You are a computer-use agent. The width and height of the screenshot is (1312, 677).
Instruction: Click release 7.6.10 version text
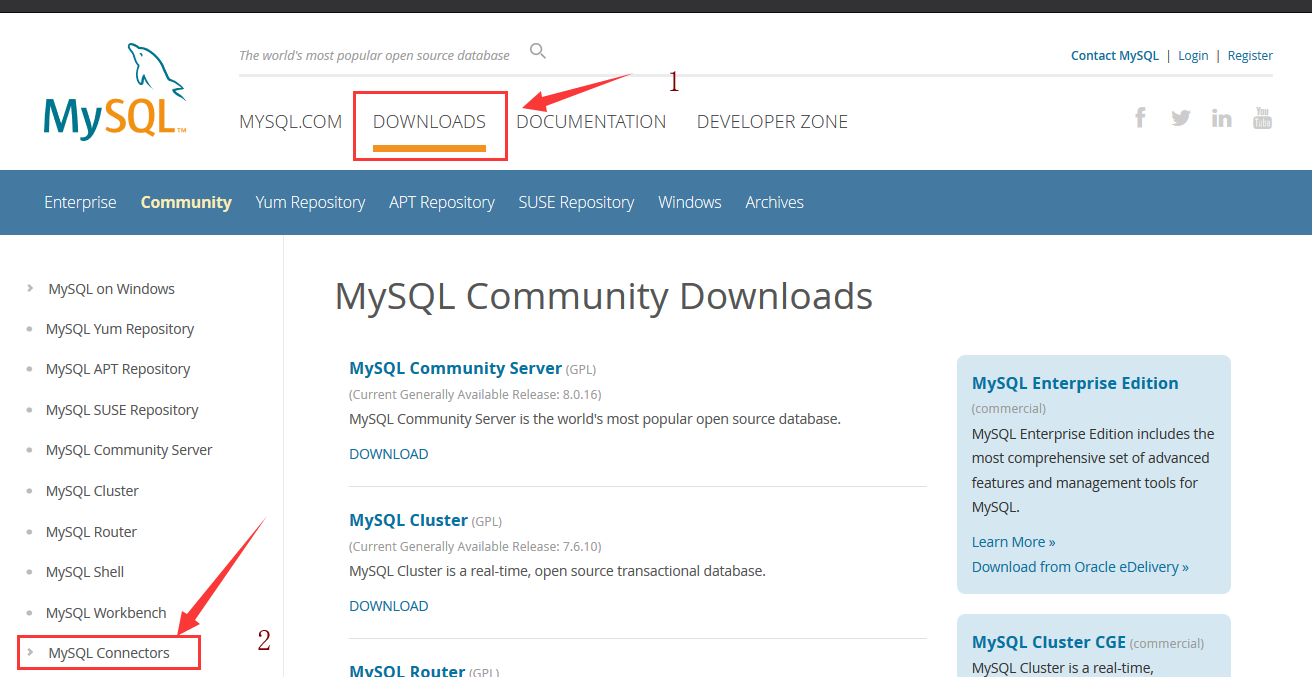coord(578,546)
